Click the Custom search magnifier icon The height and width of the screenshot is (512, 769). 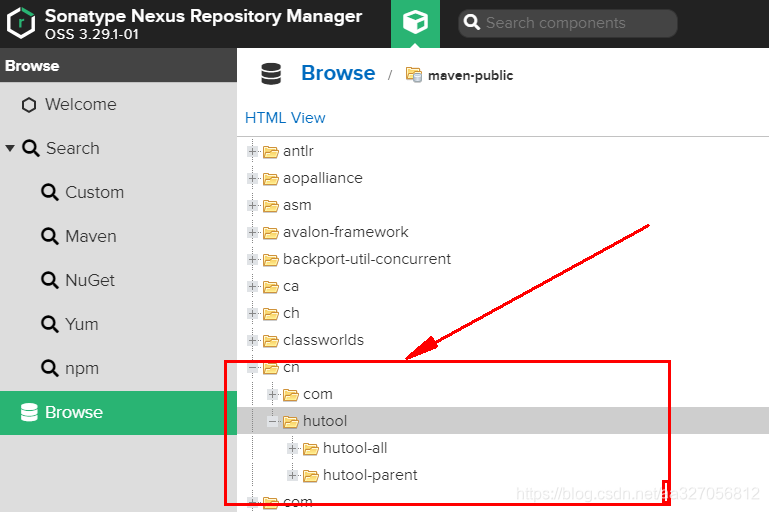point(50,192)
